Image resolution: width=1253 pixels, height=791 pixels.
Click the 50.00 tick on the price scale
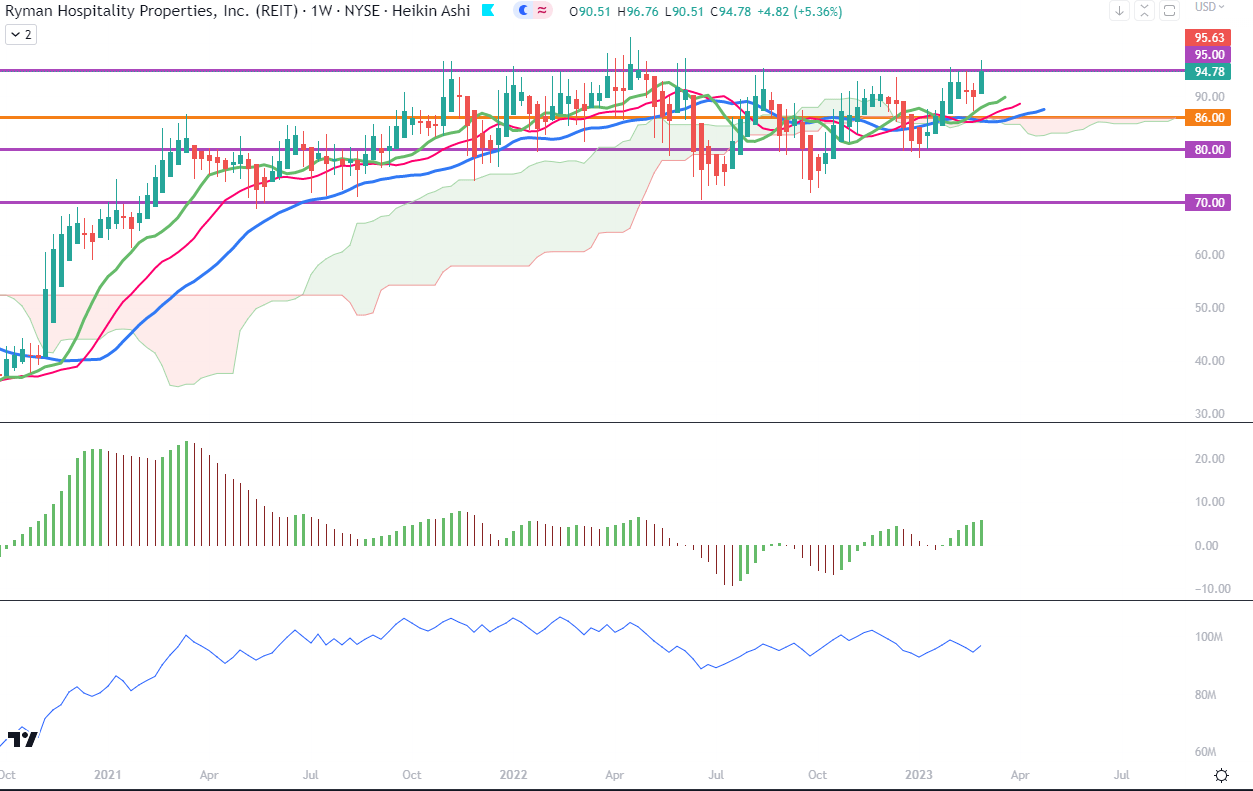(1209, 308)
